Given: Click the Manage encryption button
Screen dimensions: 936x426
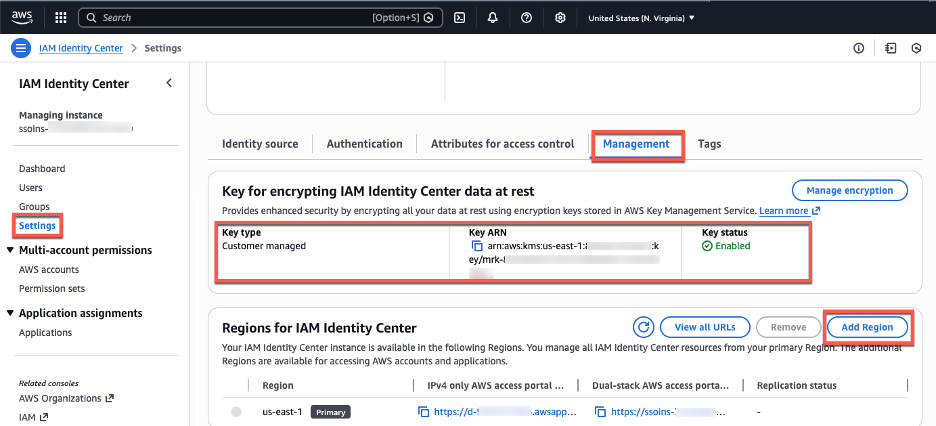Looking at the screenshot, I should (x=849, y=190).
